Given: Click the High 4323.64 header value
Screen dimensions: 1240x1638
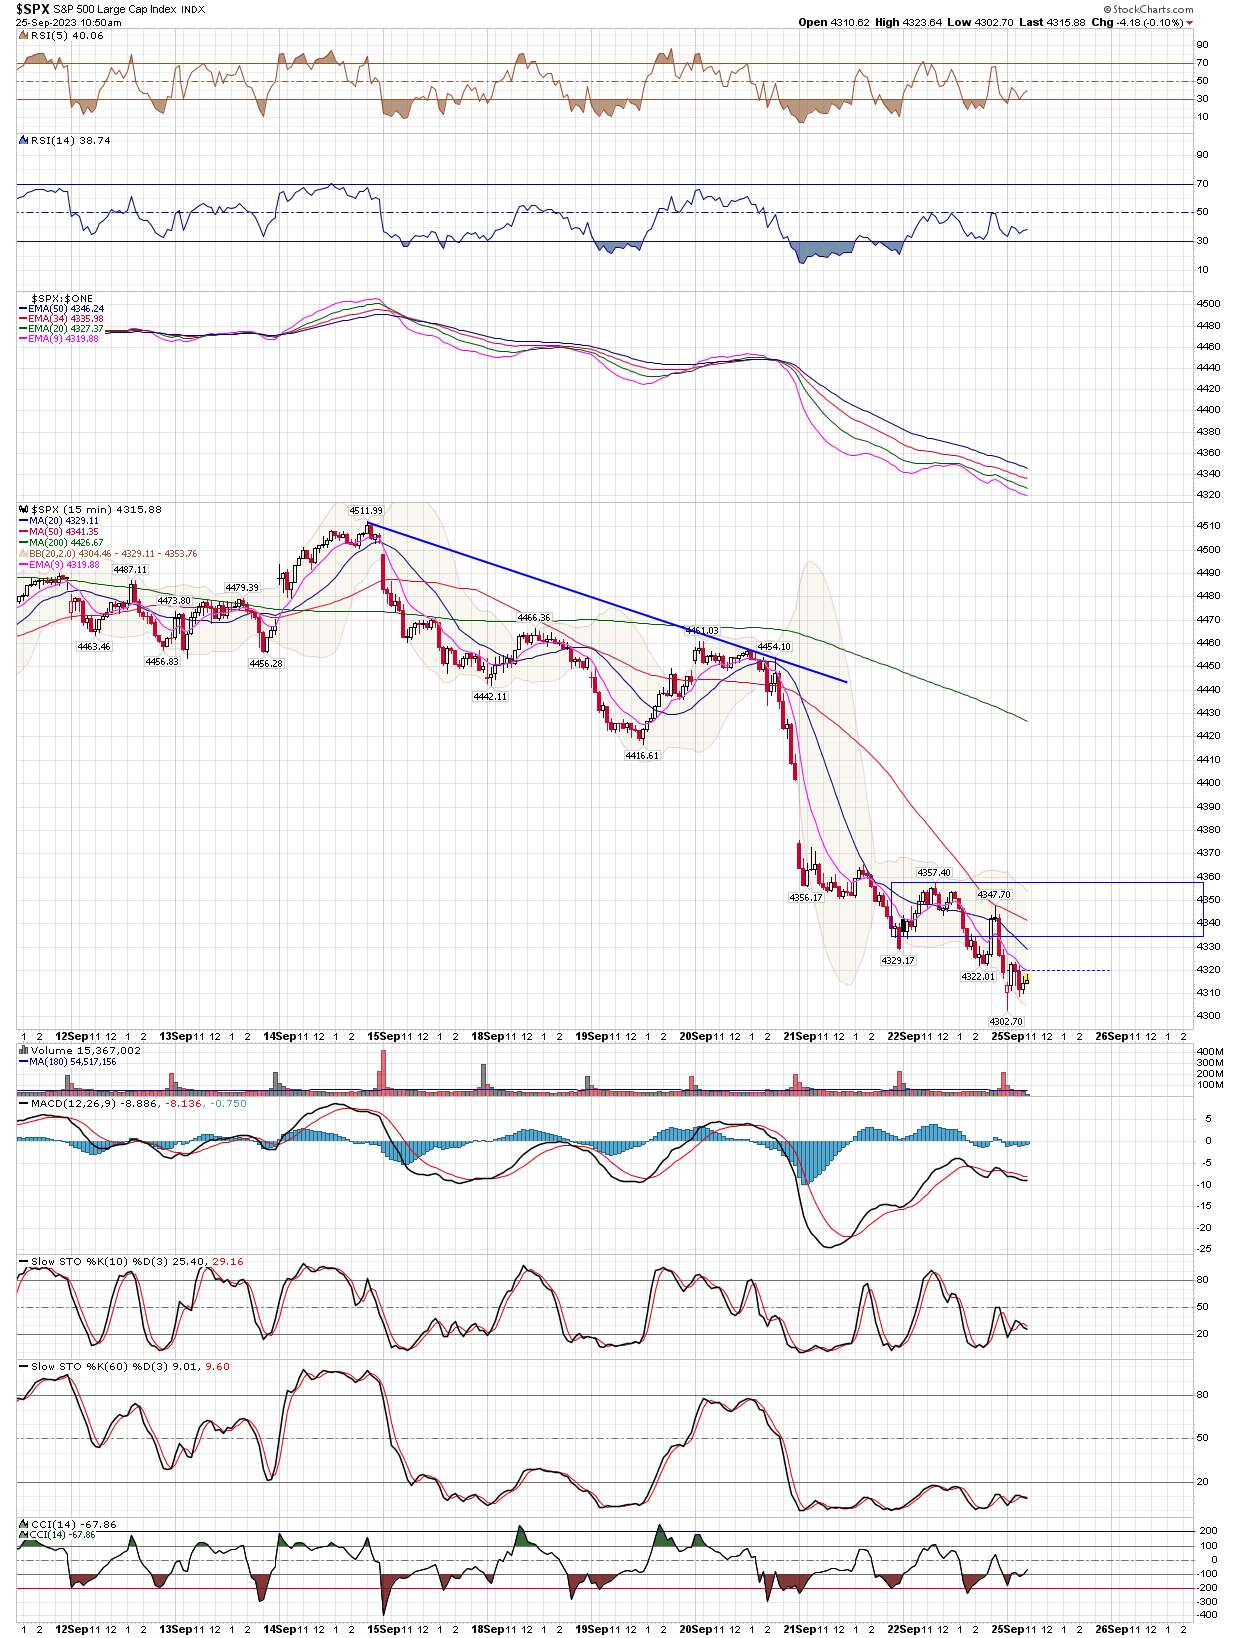Looking at the screenshot, I should tap(908, 22).
